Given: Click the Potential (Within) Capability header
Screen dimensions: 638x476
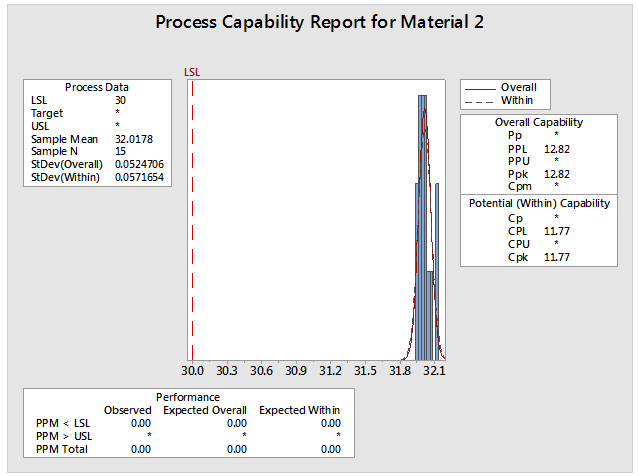Looking at the screenshot, I should tap(539, 203).
